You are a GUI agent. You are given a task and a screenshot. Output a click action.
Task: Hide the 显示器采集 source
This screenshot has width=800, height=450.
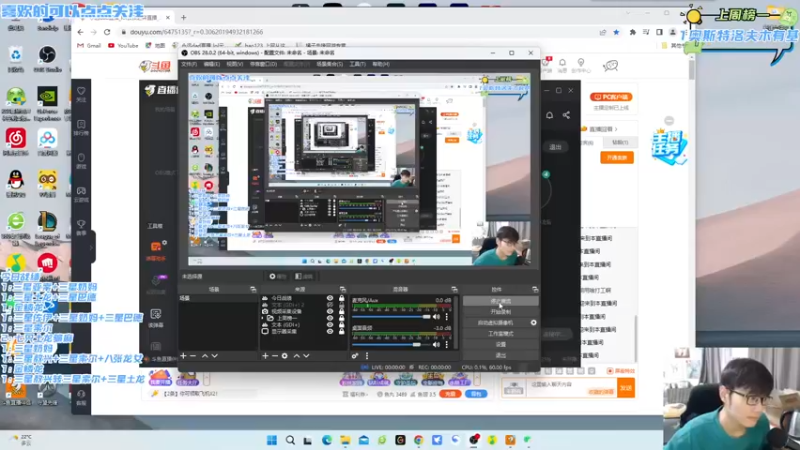pyautogui.click(x=330, y=331)
